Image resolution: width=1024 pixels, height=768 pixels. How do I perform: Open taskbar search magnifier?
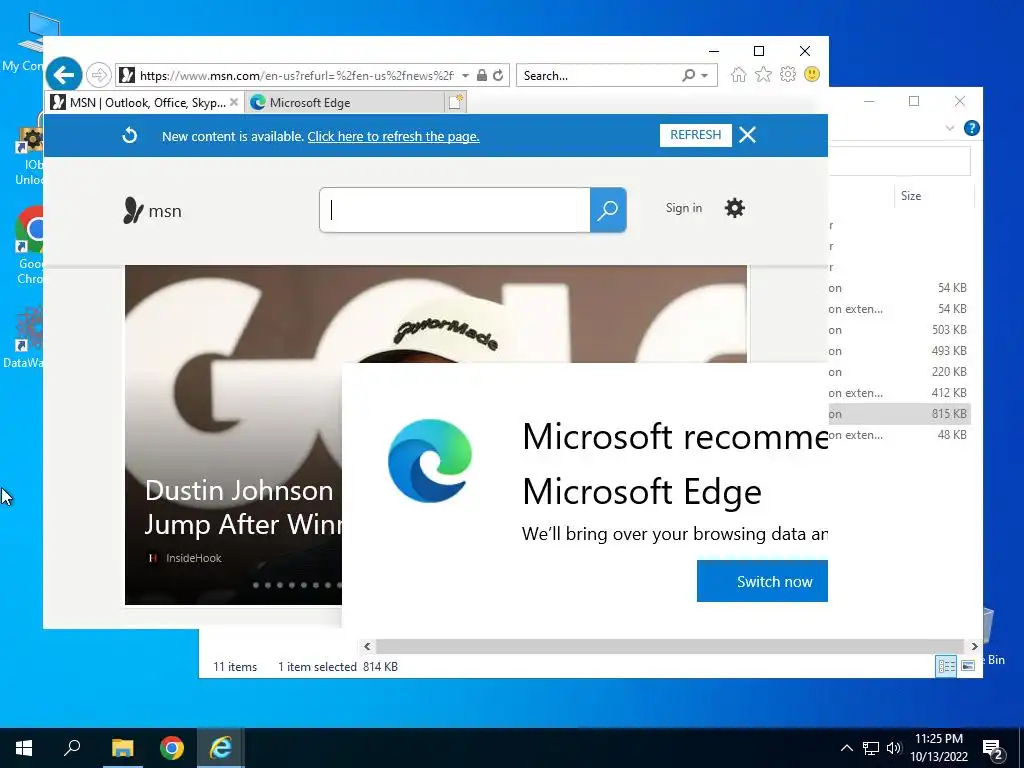click(72, 748)
